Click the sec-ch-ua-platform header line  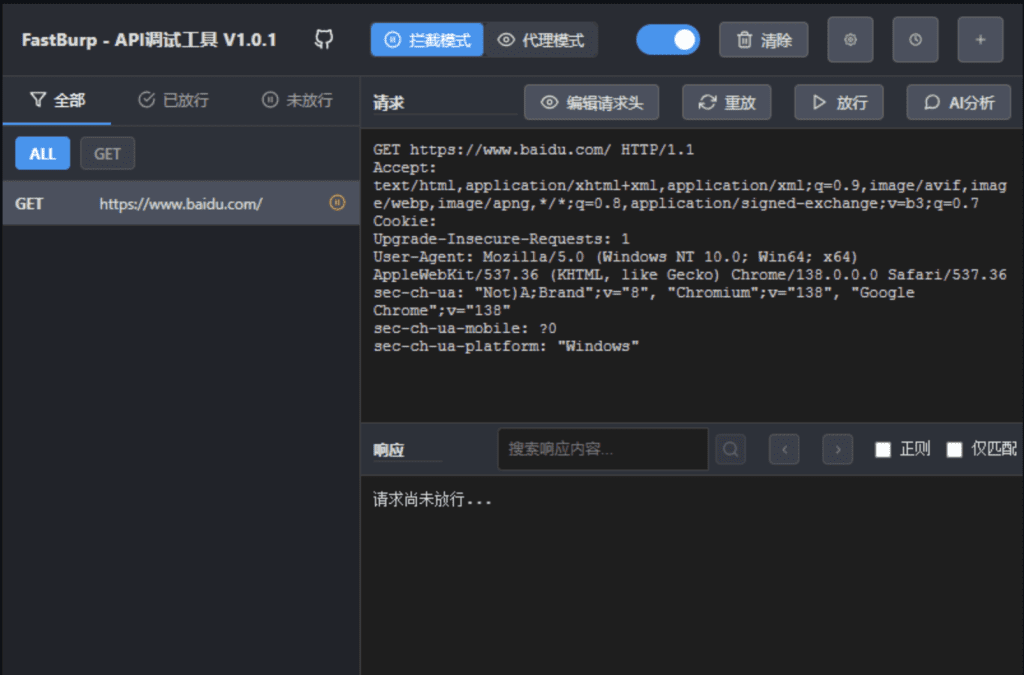pos(506,346)
